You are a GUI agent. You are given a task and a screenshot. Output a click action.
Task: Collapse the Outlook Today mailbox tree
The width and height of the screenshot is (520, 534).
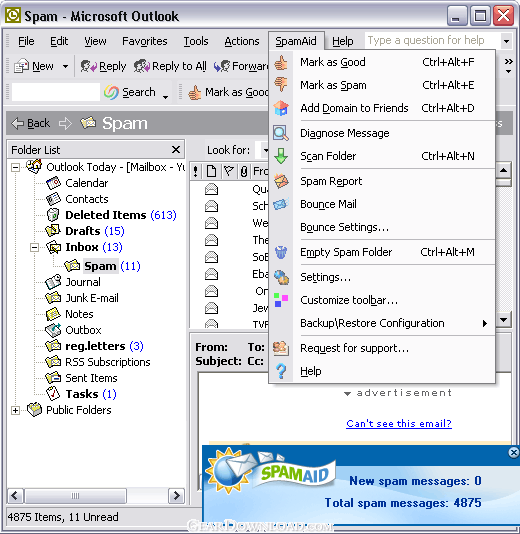coord(15,167)
